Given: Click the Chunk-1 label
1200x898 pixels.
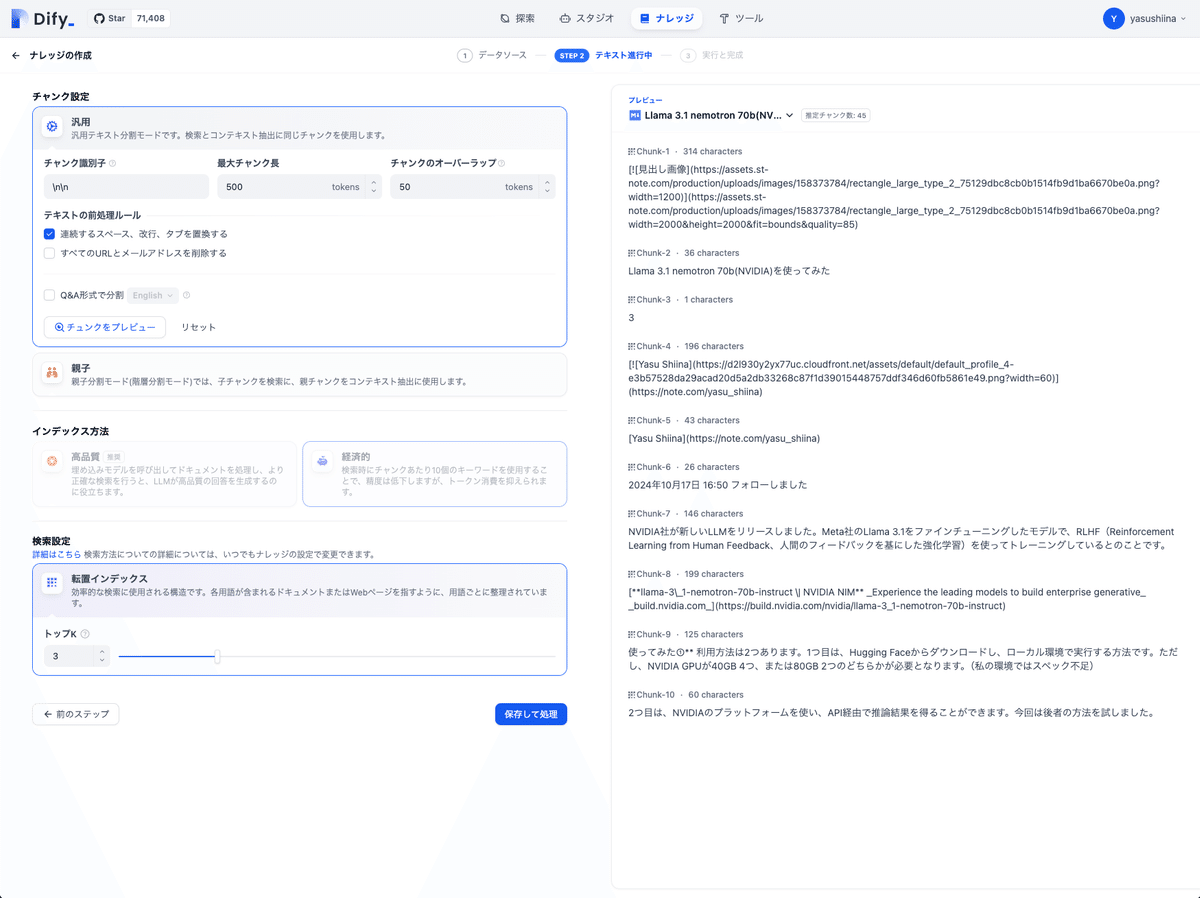Looking at the screenshot, I should tap(653, 151).
